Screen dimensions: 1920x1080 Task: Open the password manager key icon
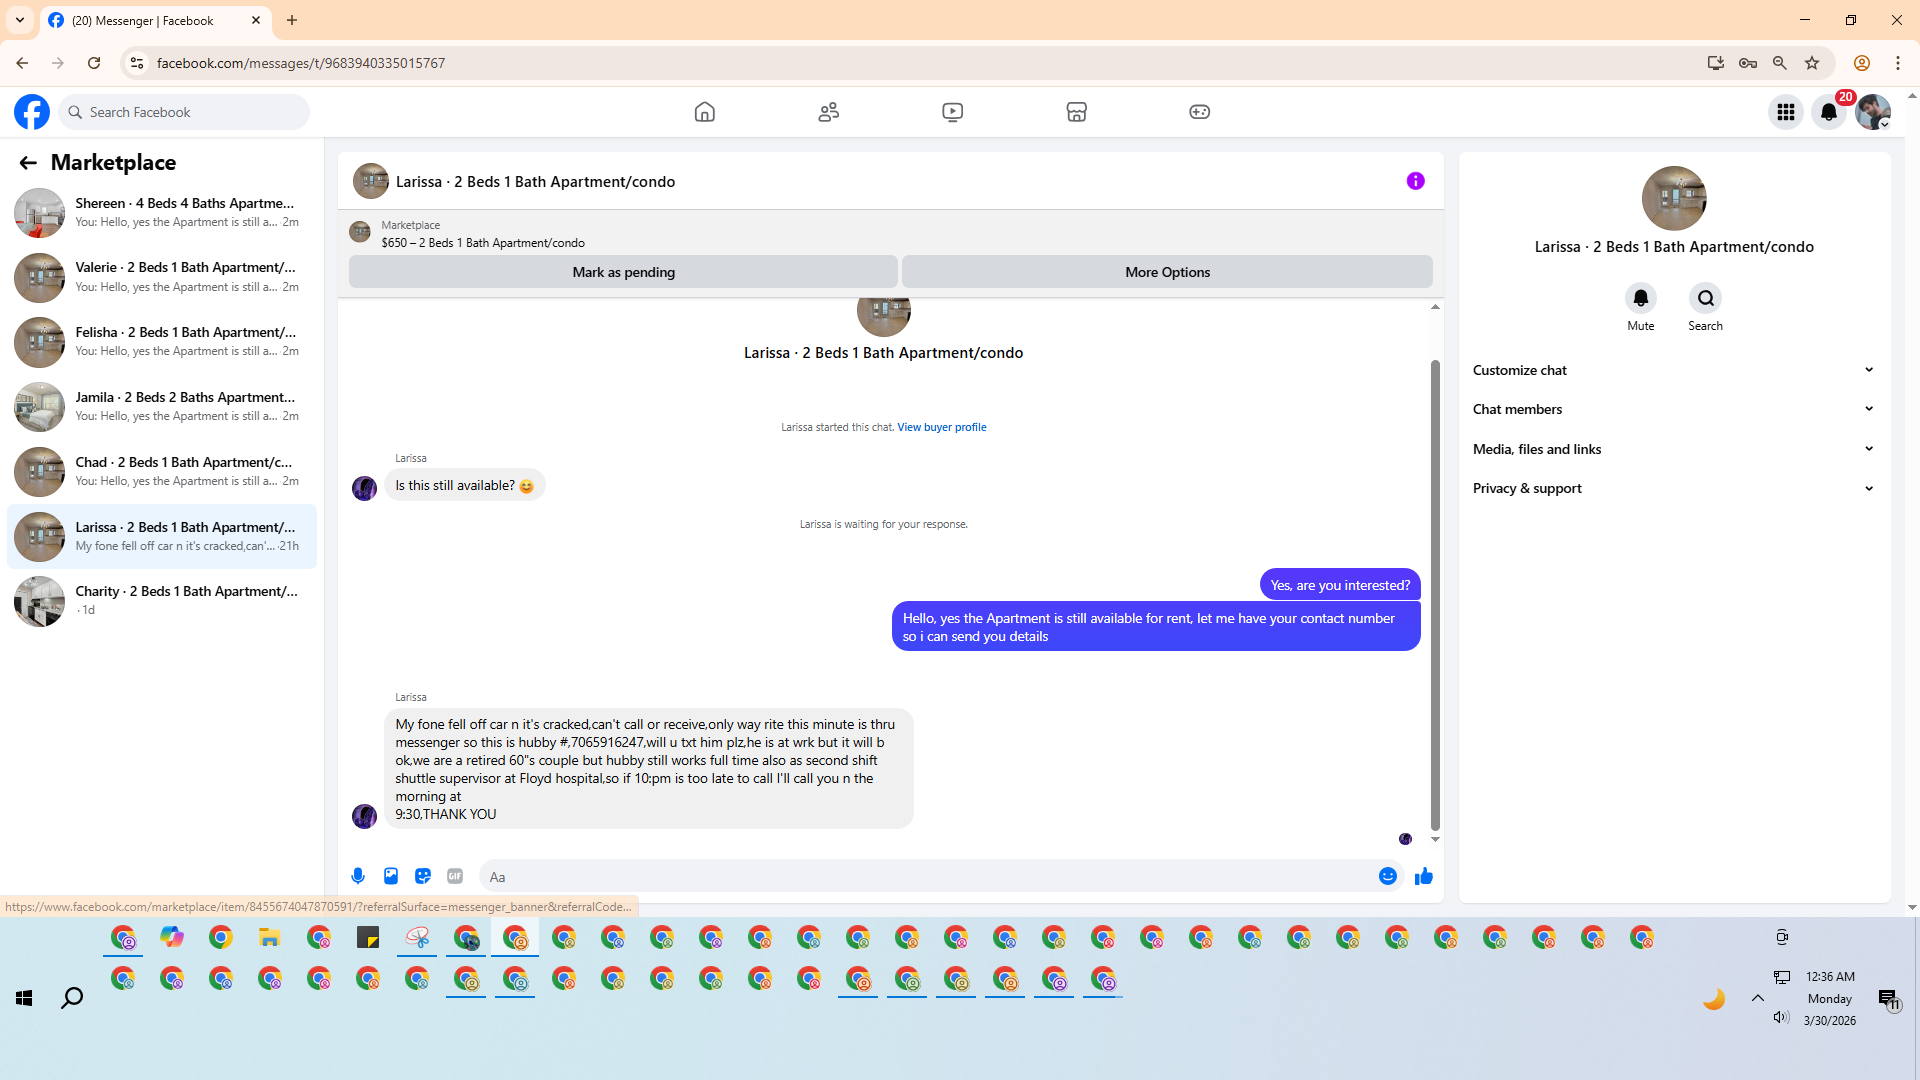[x=1748, y=63]
